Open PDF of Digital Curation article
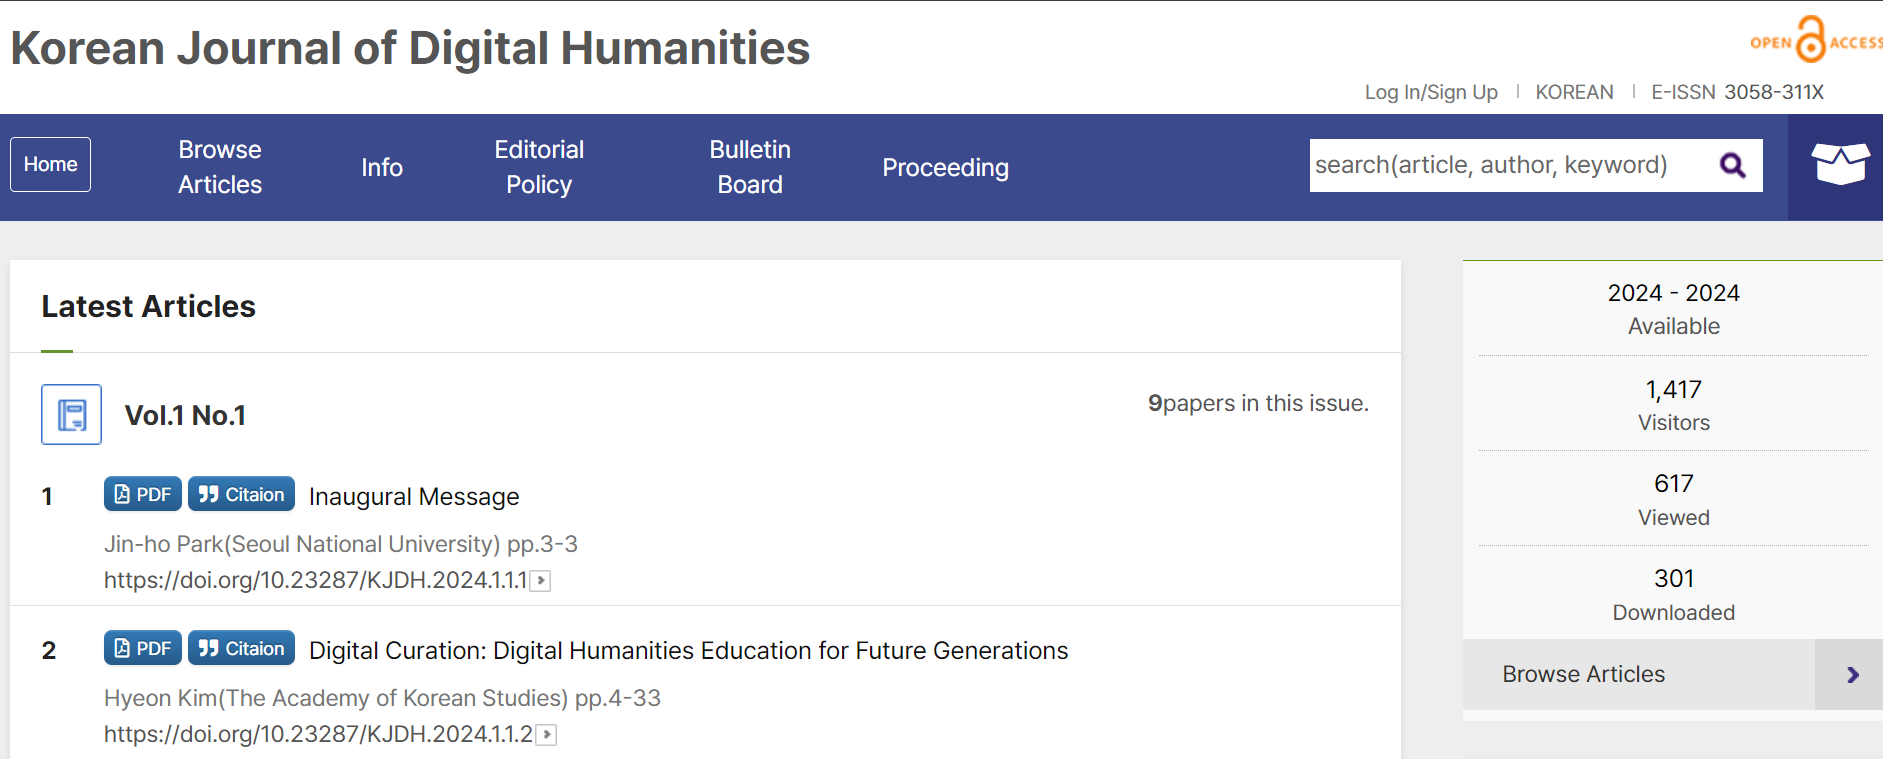 [143, 648]
